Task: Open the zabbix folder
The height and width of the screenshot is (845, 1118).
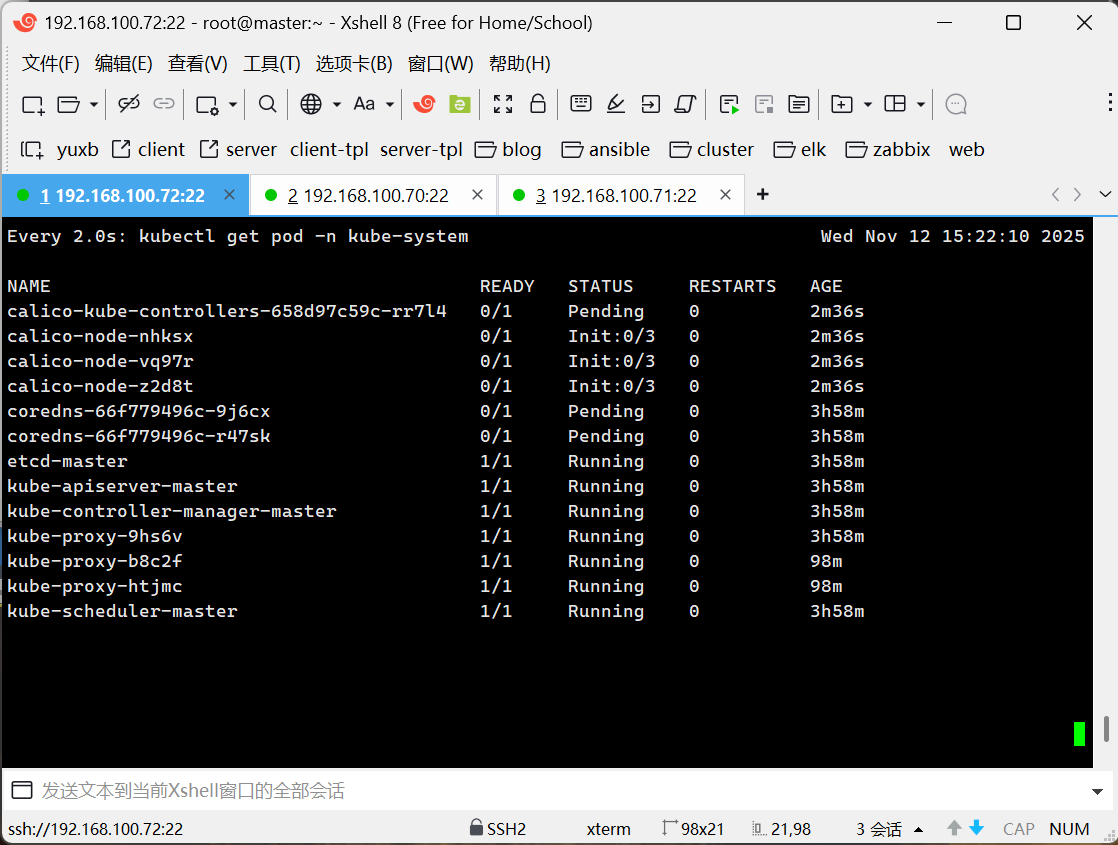Action: point(888,150)
